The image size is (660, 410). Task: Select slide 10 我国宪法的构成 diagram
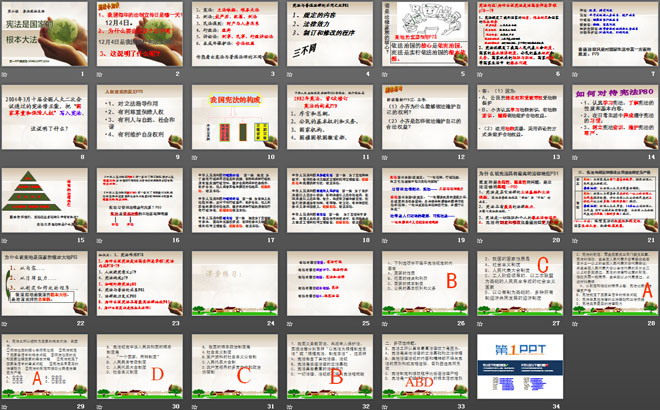[235, 117]
